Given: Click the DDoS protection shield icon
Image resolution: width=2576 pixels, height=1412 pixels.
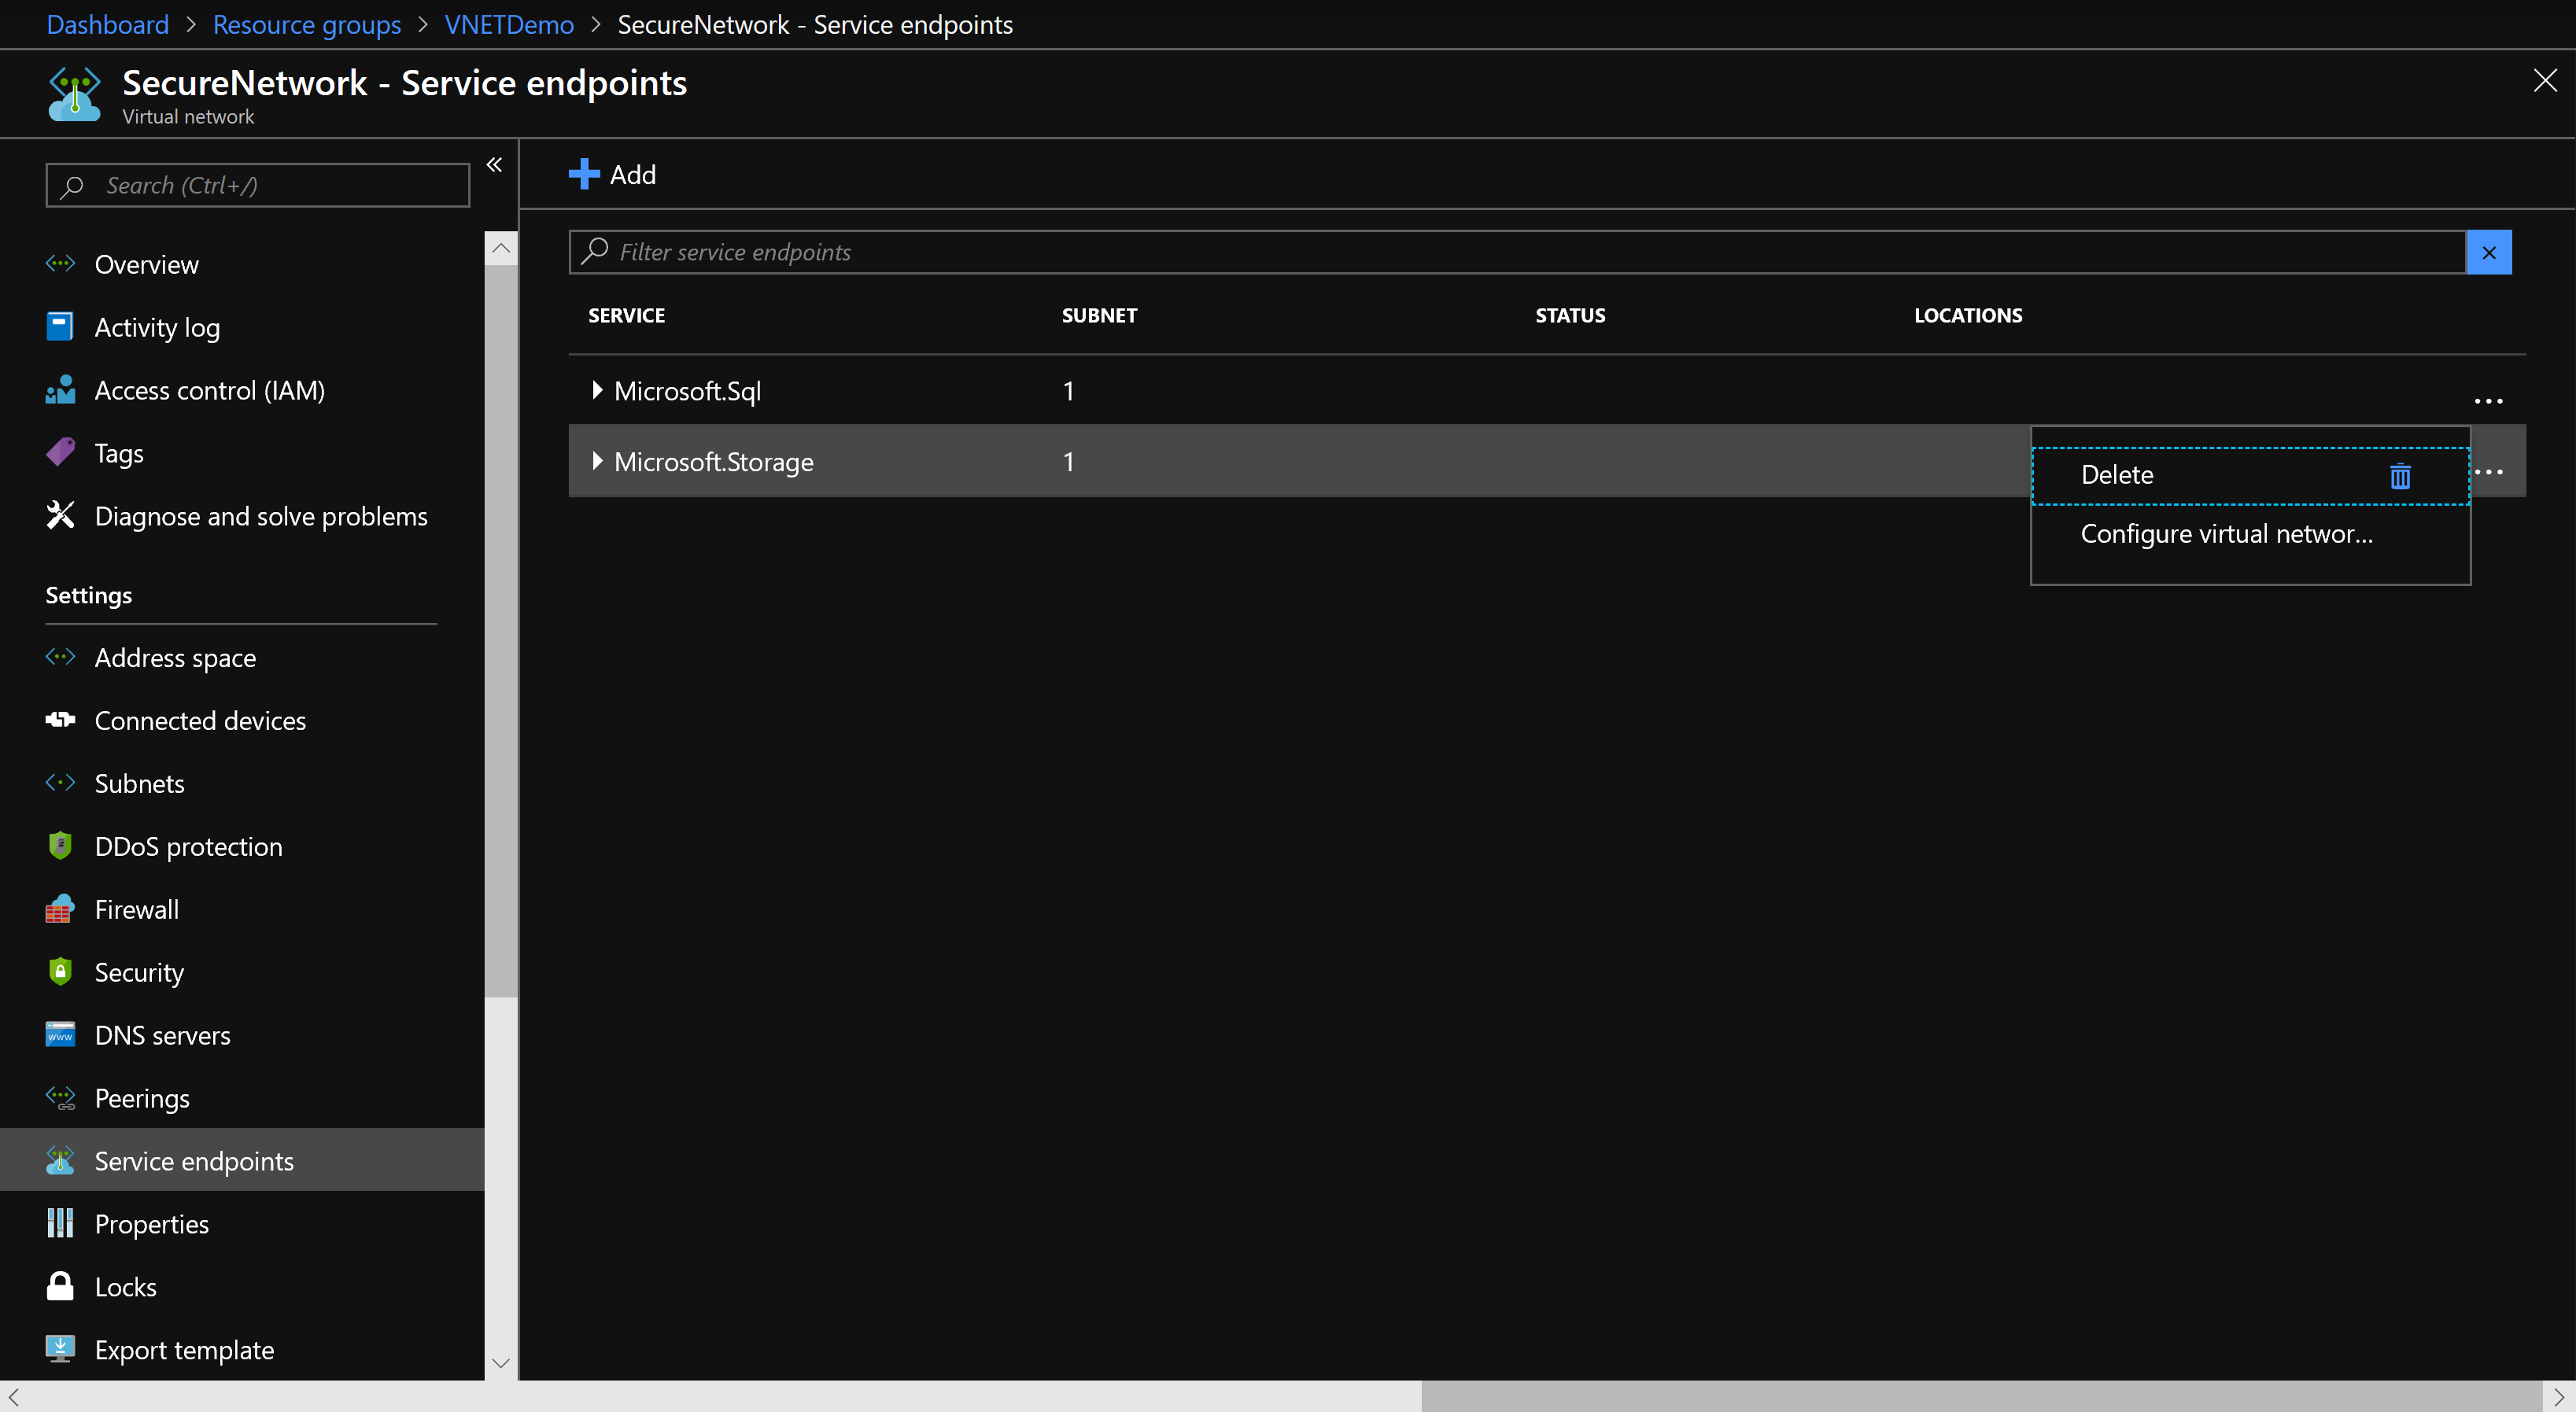Looking at the screenshot, I should point(60,846).
